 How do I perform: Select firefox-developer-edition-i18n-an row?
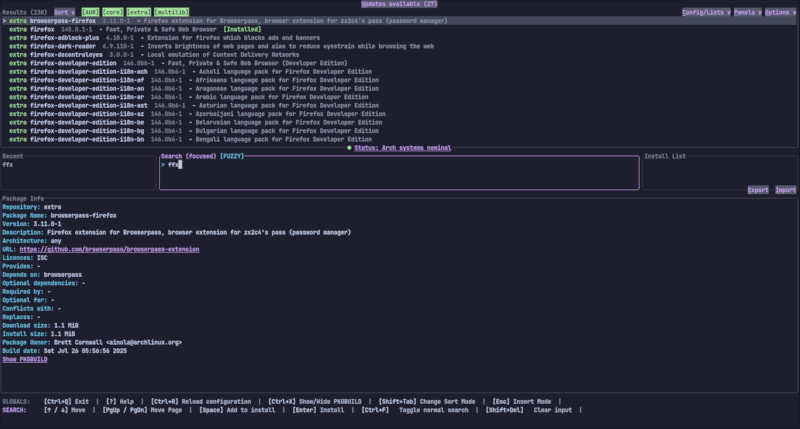(399, 89)
